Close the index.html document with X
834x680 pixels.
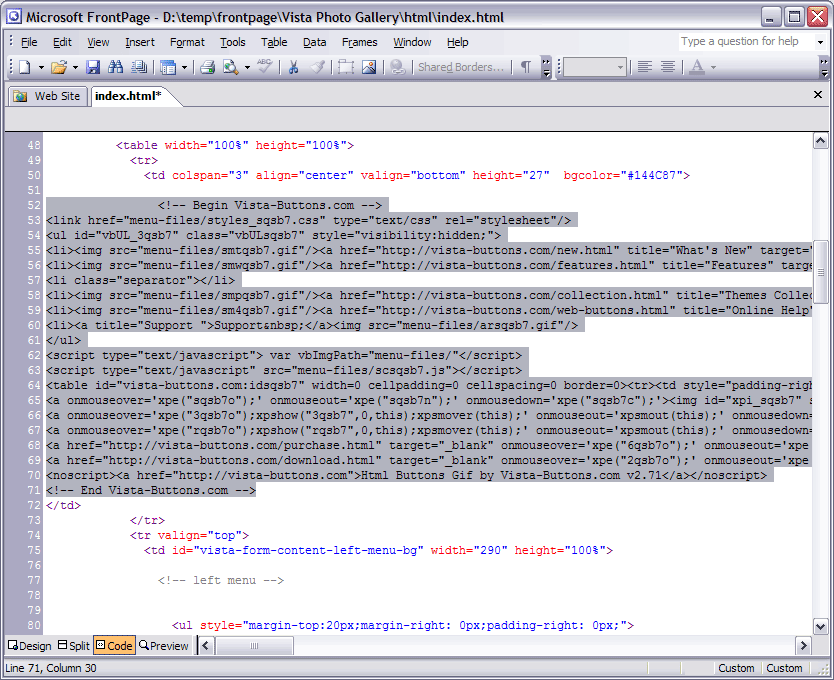pos(818,95)
